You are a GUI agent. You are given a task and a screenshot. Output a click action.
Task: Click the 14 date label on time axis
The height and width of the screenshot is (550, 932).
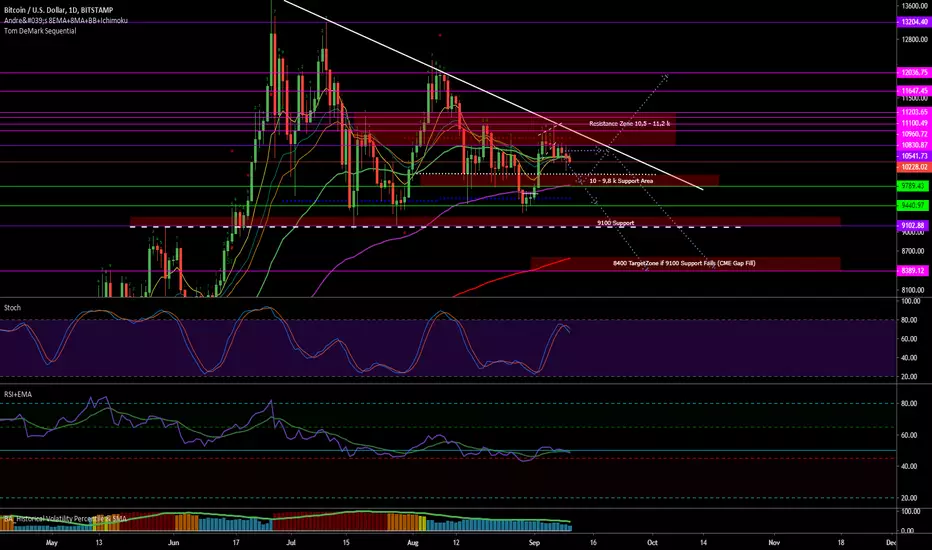[703, 542]
